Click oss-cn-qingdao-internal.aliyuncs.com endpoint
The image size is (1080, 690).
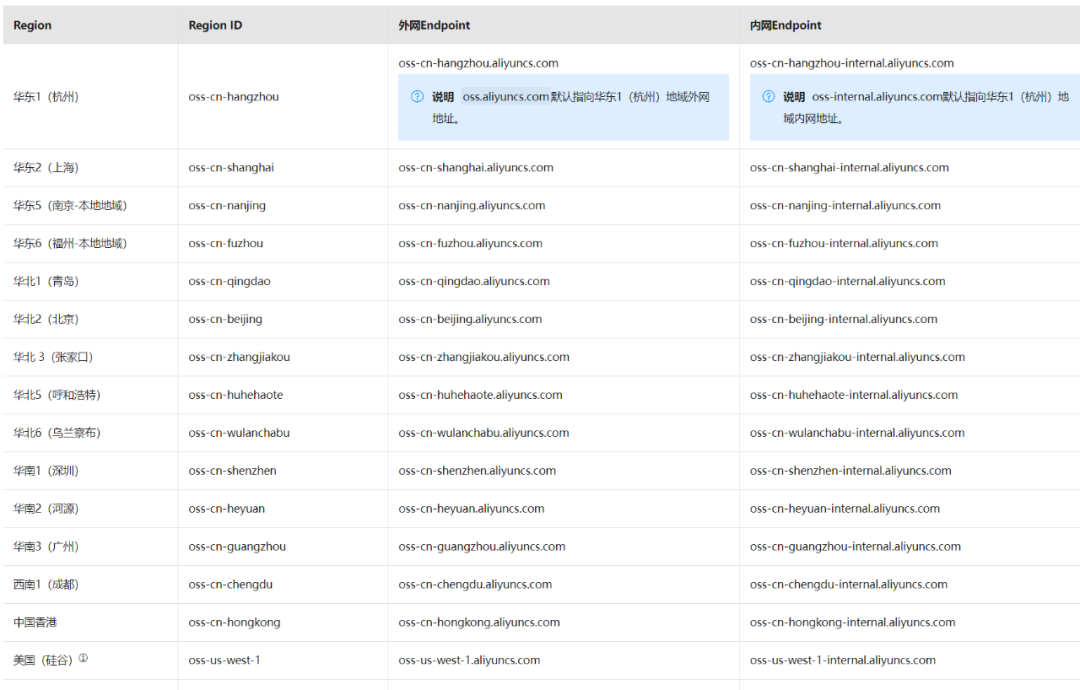click(x=848, y=282)
